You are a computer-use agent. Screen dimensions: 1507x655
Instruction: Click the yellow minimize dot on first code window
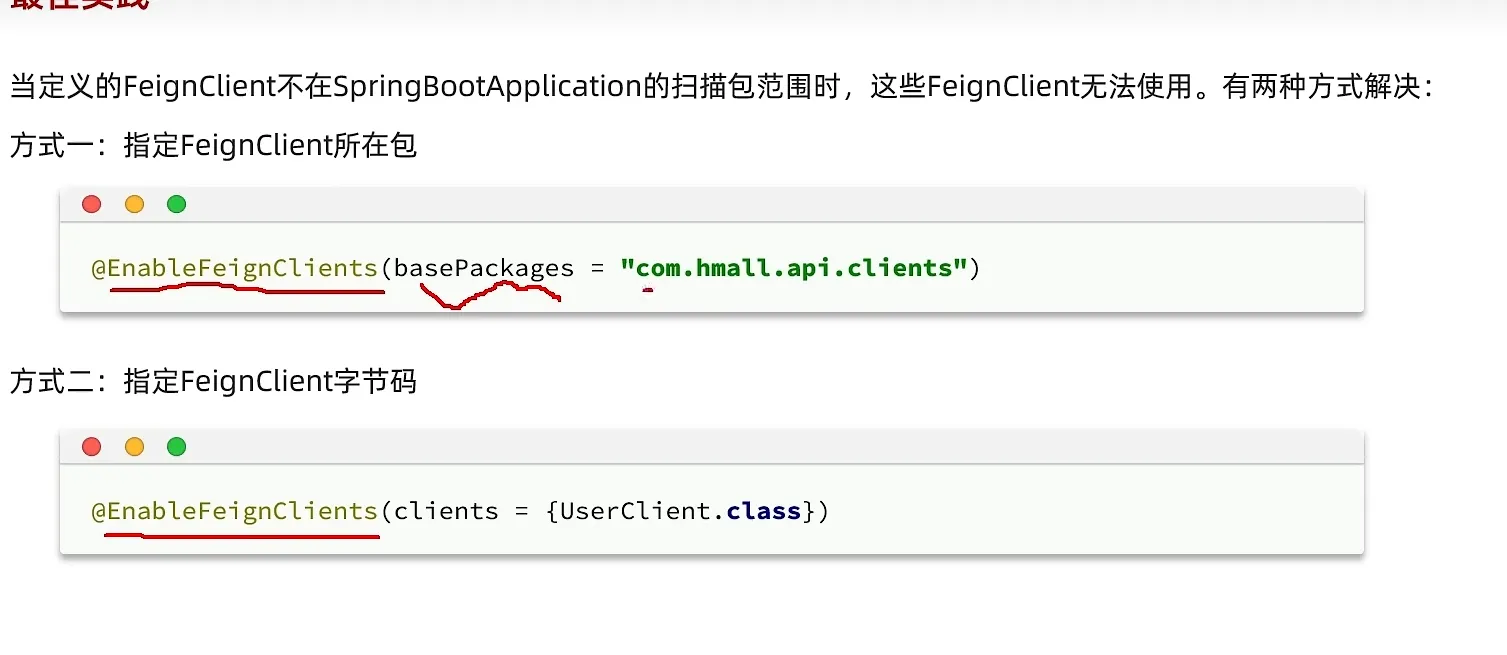tap(134, 203)
